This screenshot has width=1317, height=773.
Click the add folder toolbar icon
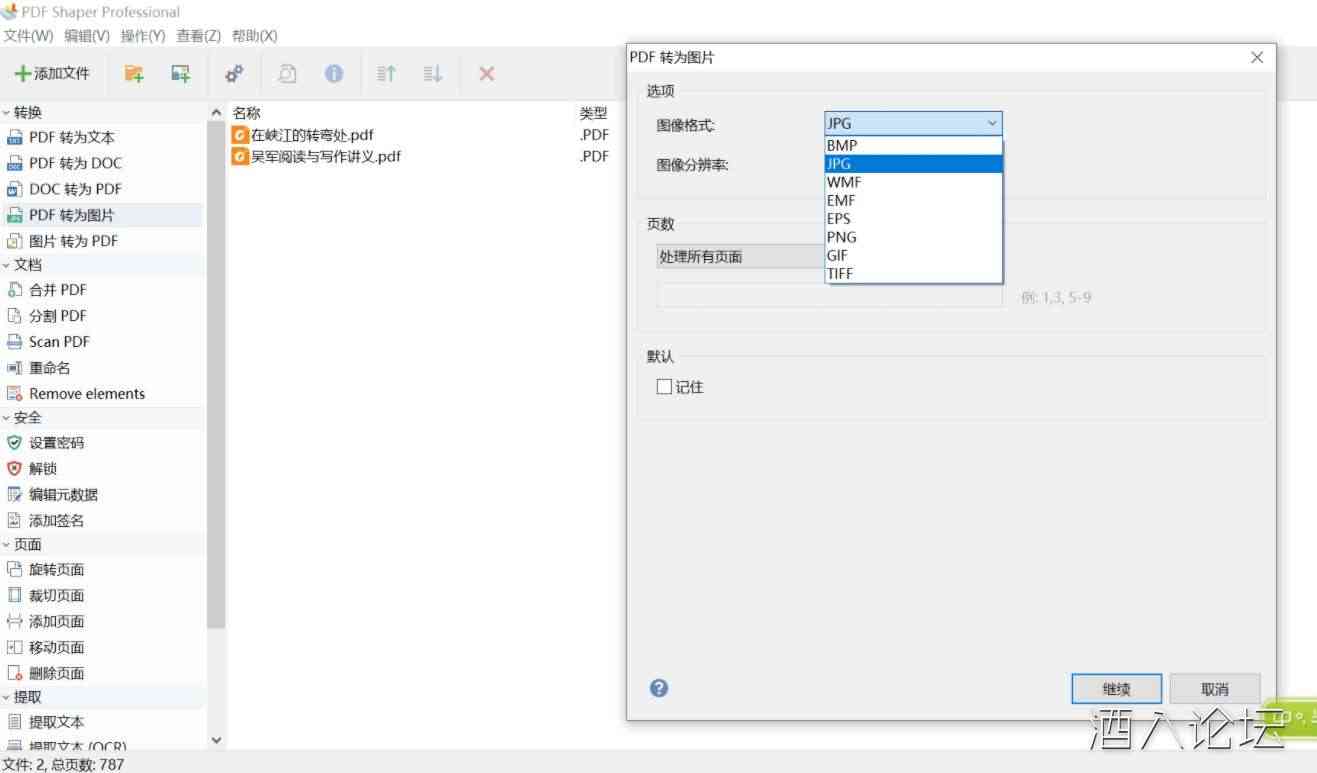tap(134, 73)
